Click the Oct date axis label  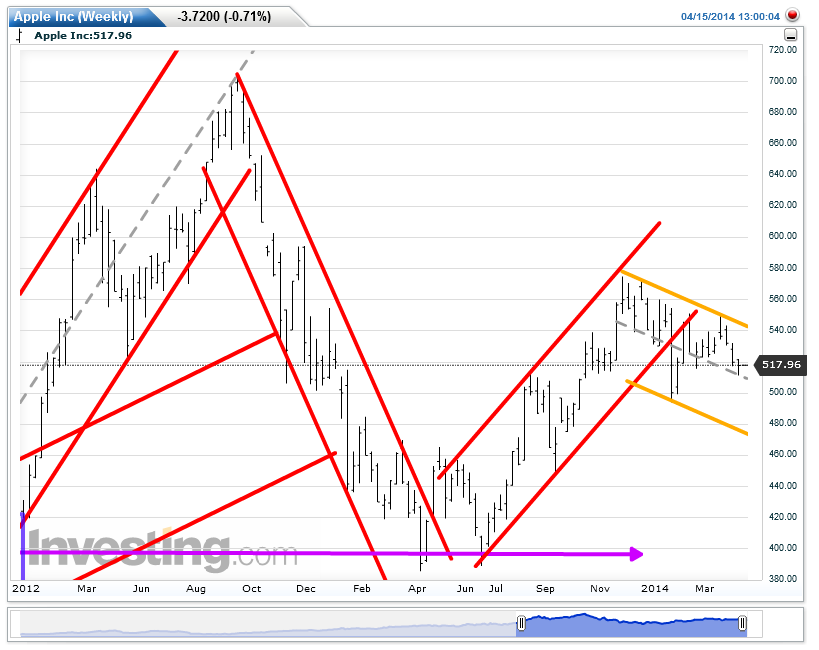[251, 588]
